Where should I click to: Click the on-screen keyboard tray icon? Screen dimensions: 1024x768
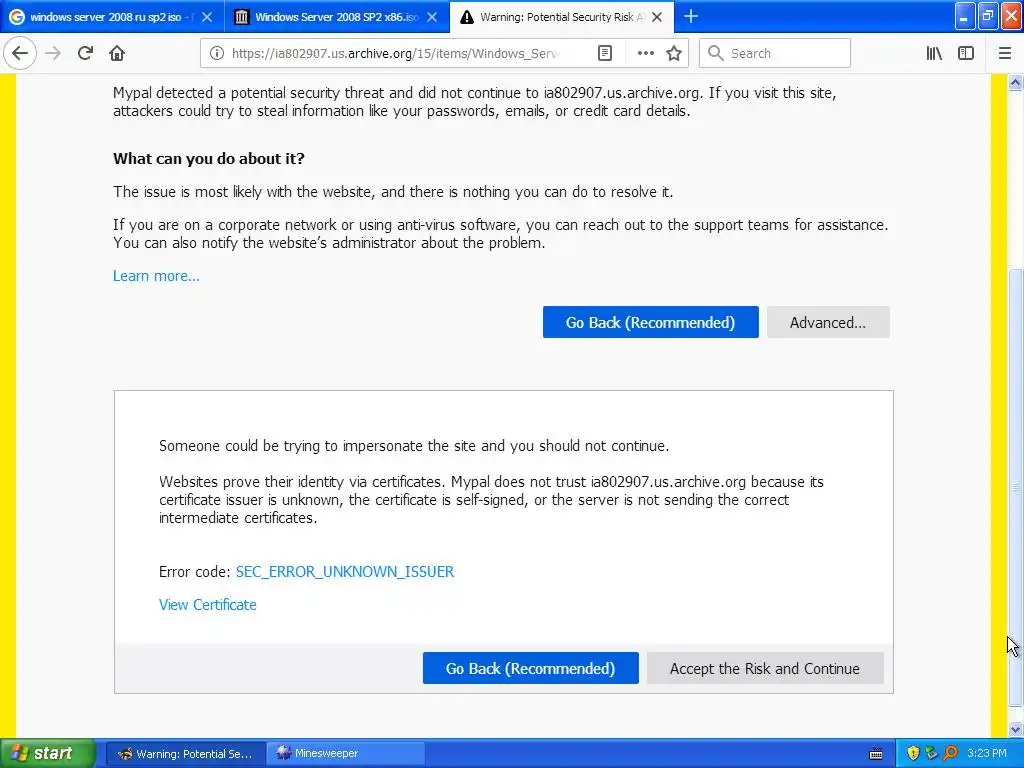pos(876,754)
